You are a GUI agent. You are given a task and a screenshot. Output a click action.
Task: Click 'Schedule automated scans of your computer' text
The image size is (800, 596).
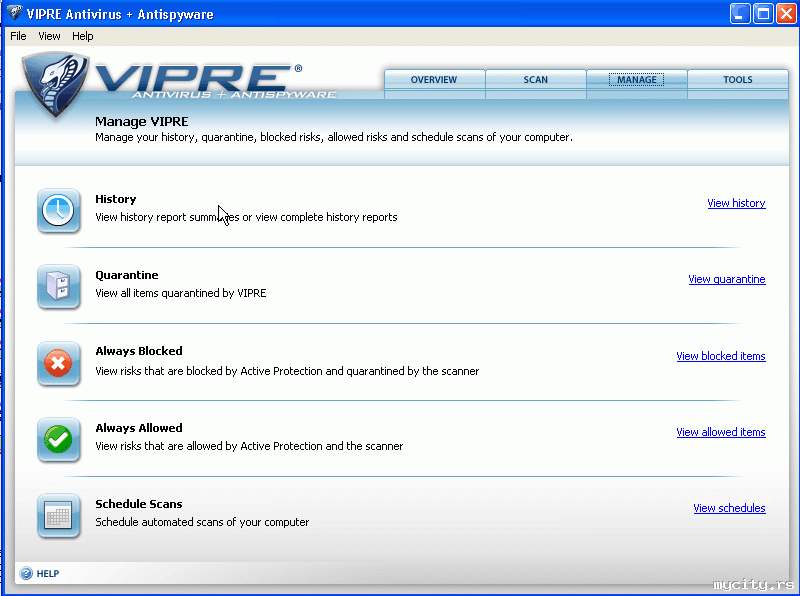click(202, 522)
